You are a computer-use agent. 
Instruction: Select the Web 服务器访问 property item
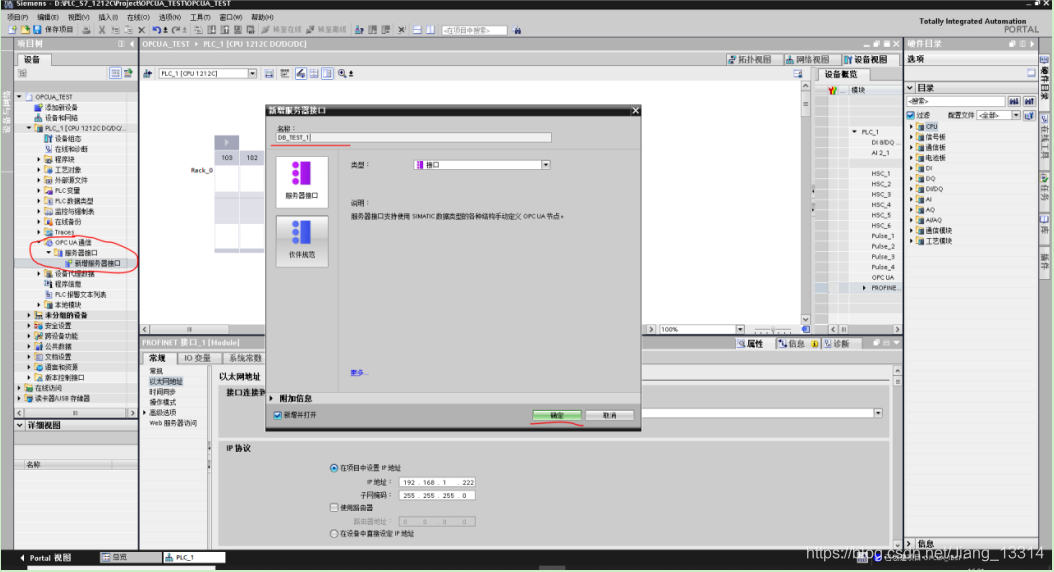point(173,423)
